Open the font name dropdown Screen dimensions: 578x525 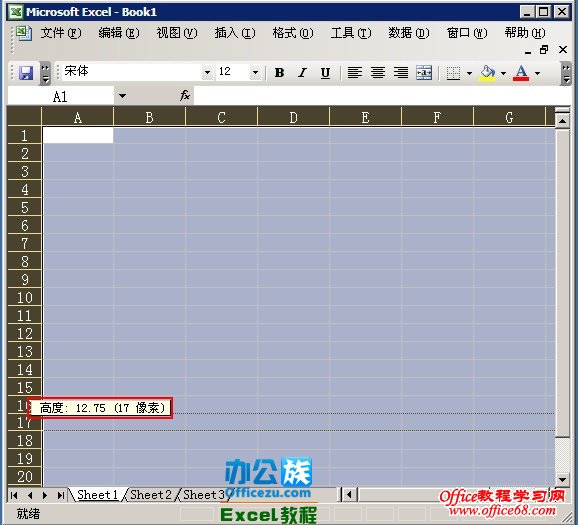tap(208, 72)
